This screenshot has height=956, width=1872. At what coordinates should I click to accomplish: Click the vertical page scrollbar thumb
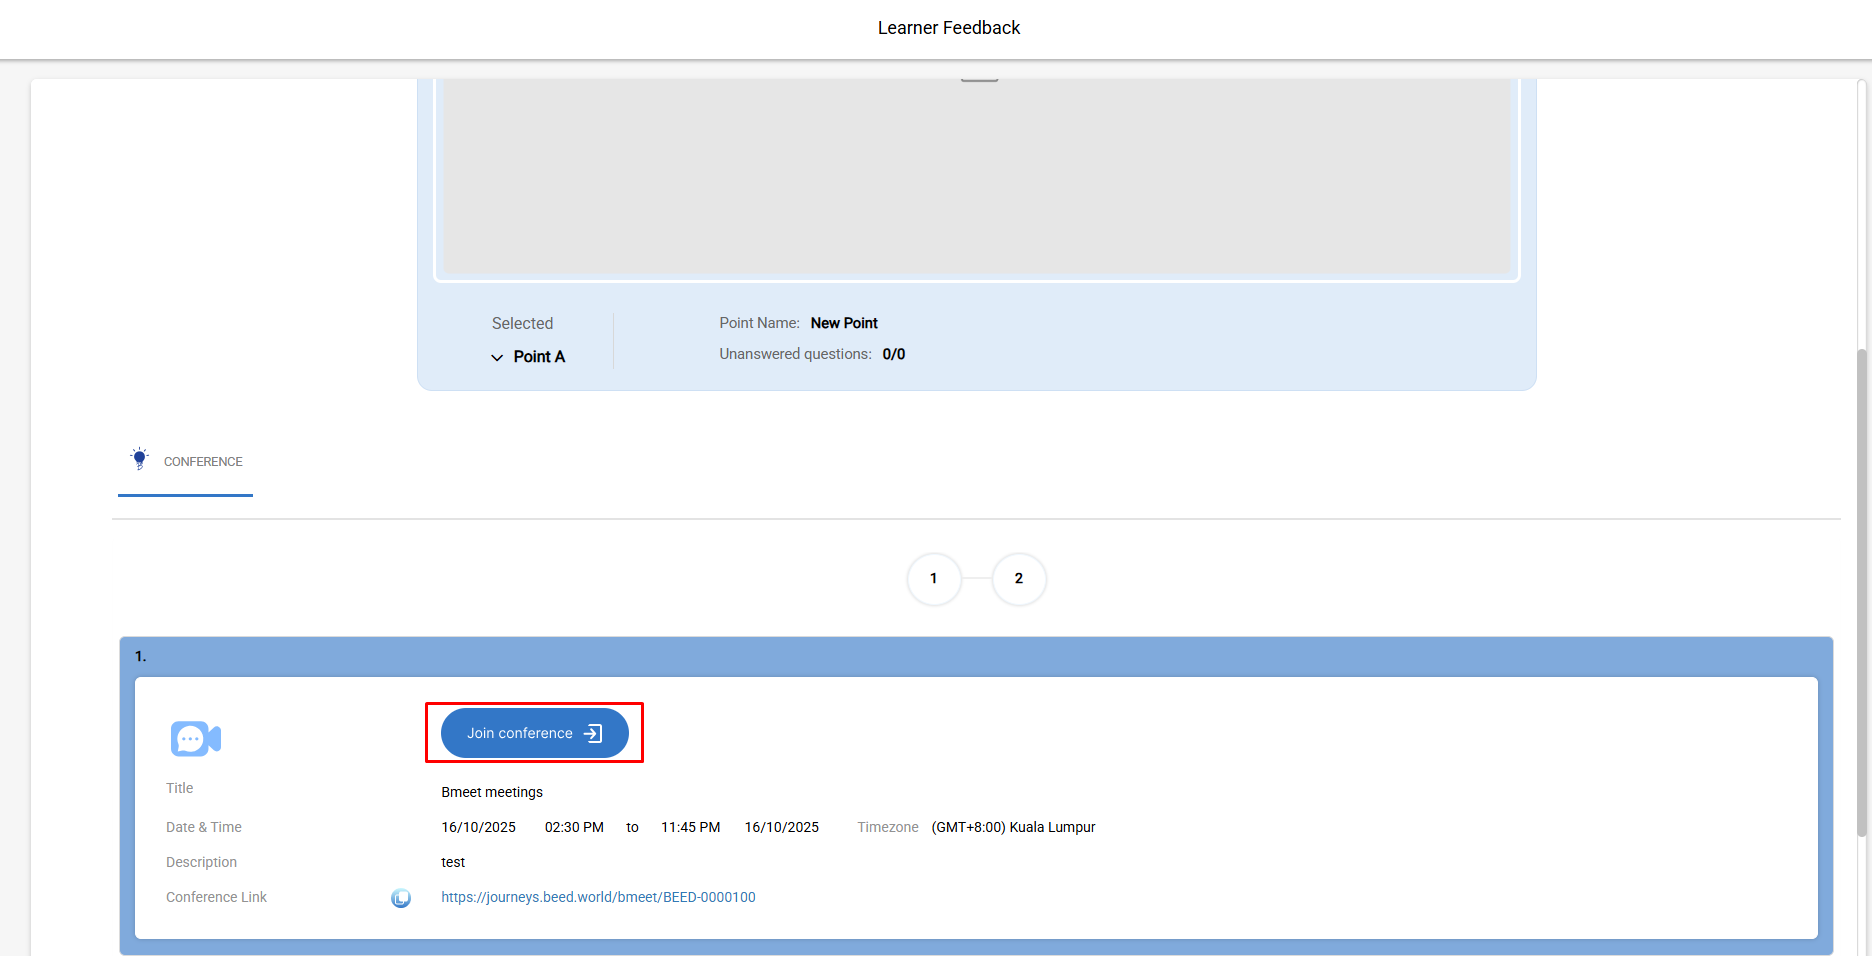click(x=1861, y=590)
